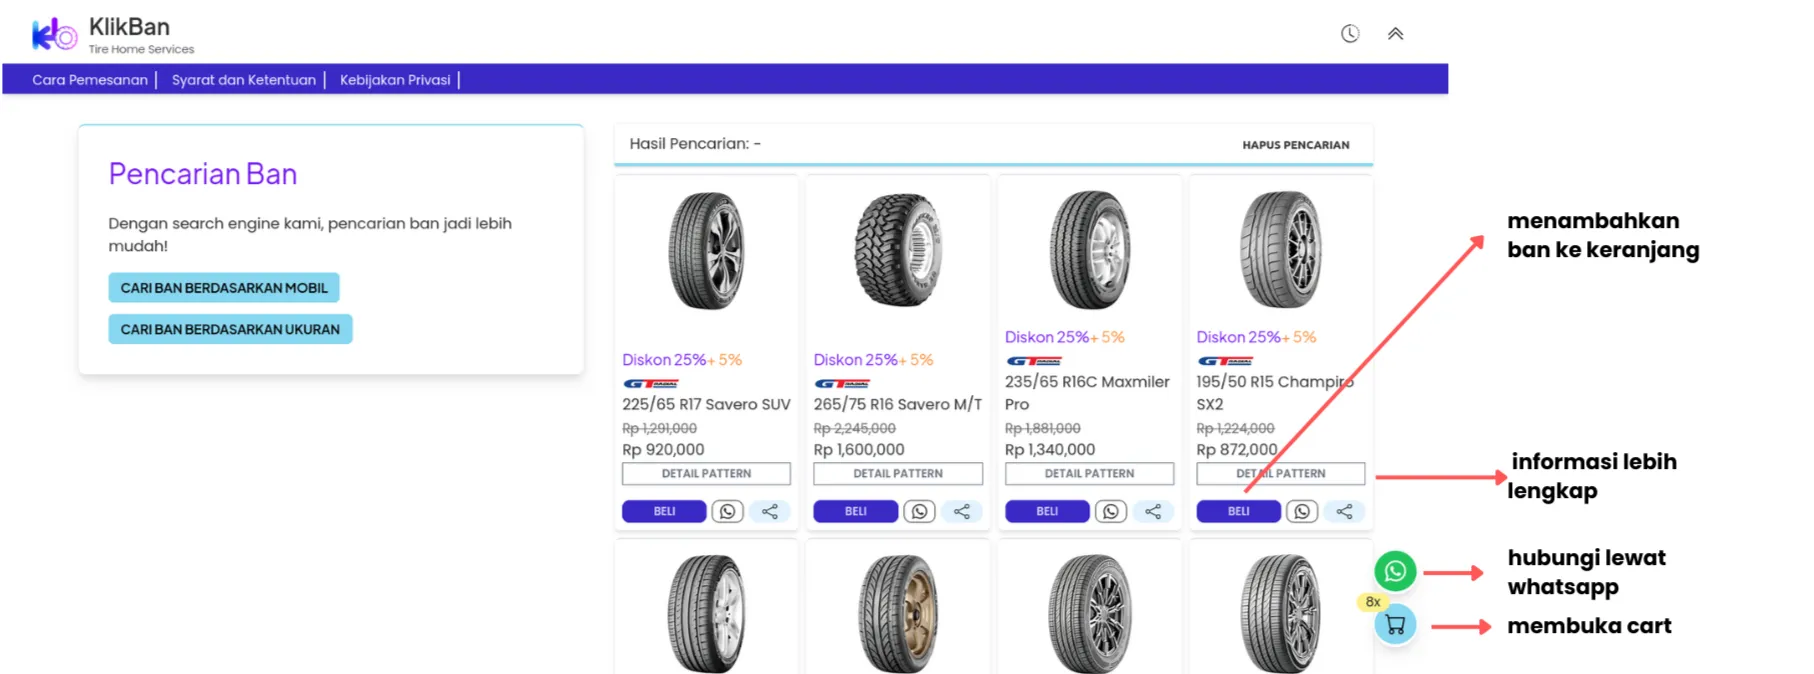
Task: Share the 195/50 R15 Champiro SX2 tire
Action: point(1344,512)
